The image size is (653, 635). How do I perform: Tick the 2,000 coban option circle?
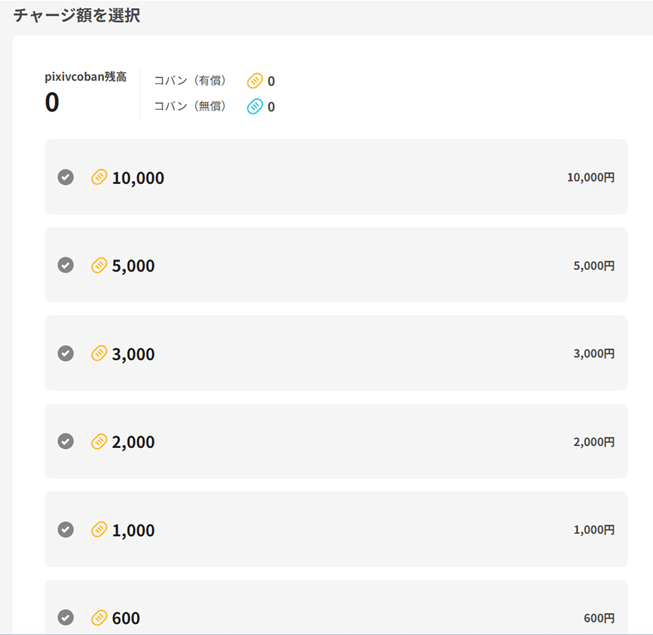(66, 441)
